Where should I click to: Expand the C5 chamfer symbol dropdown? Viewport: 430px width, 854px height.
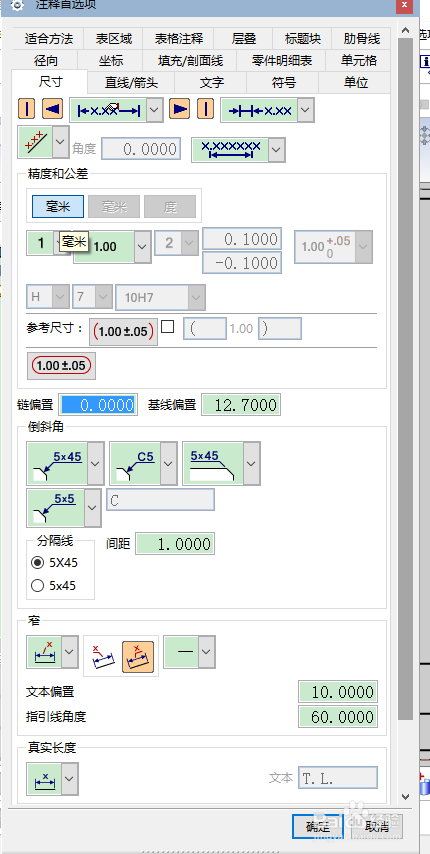pyautogui.click(x=169, y=463)
